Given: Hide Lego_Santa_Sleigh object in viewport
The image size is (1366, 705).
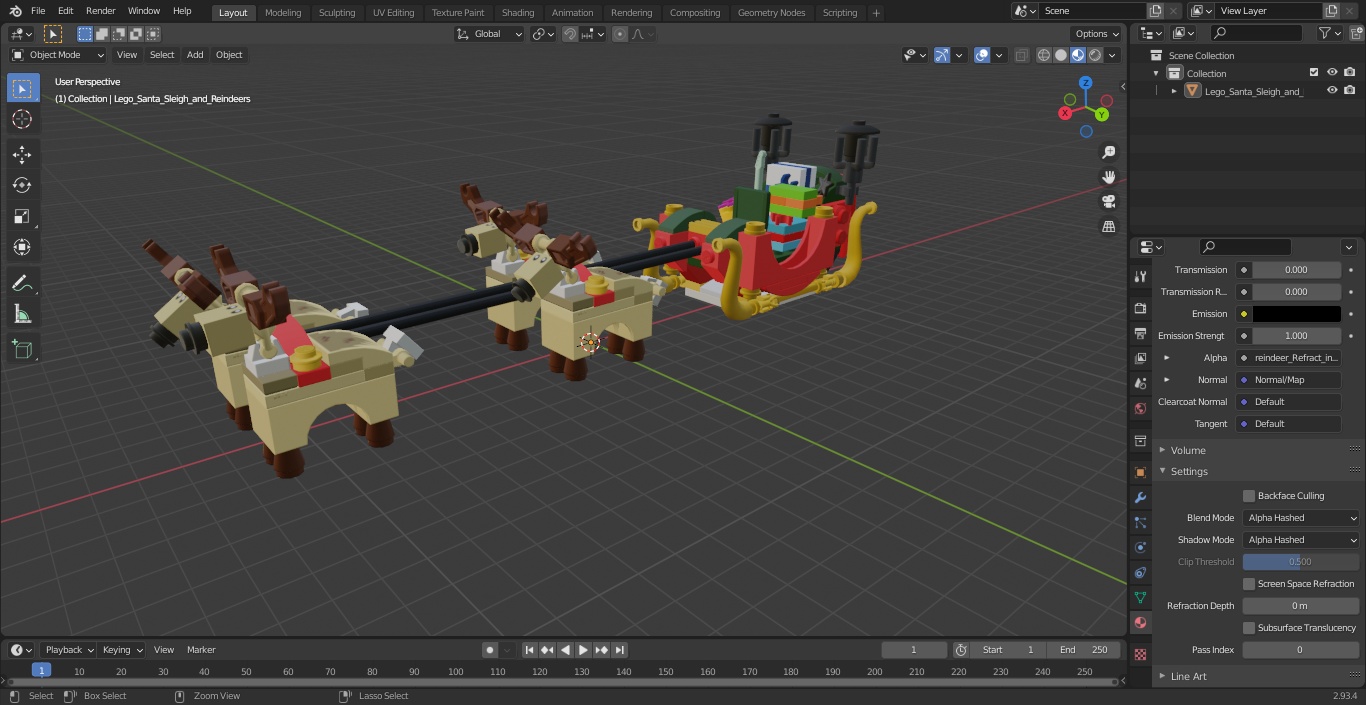Looking at the screenshot, I should (1332, 91).
